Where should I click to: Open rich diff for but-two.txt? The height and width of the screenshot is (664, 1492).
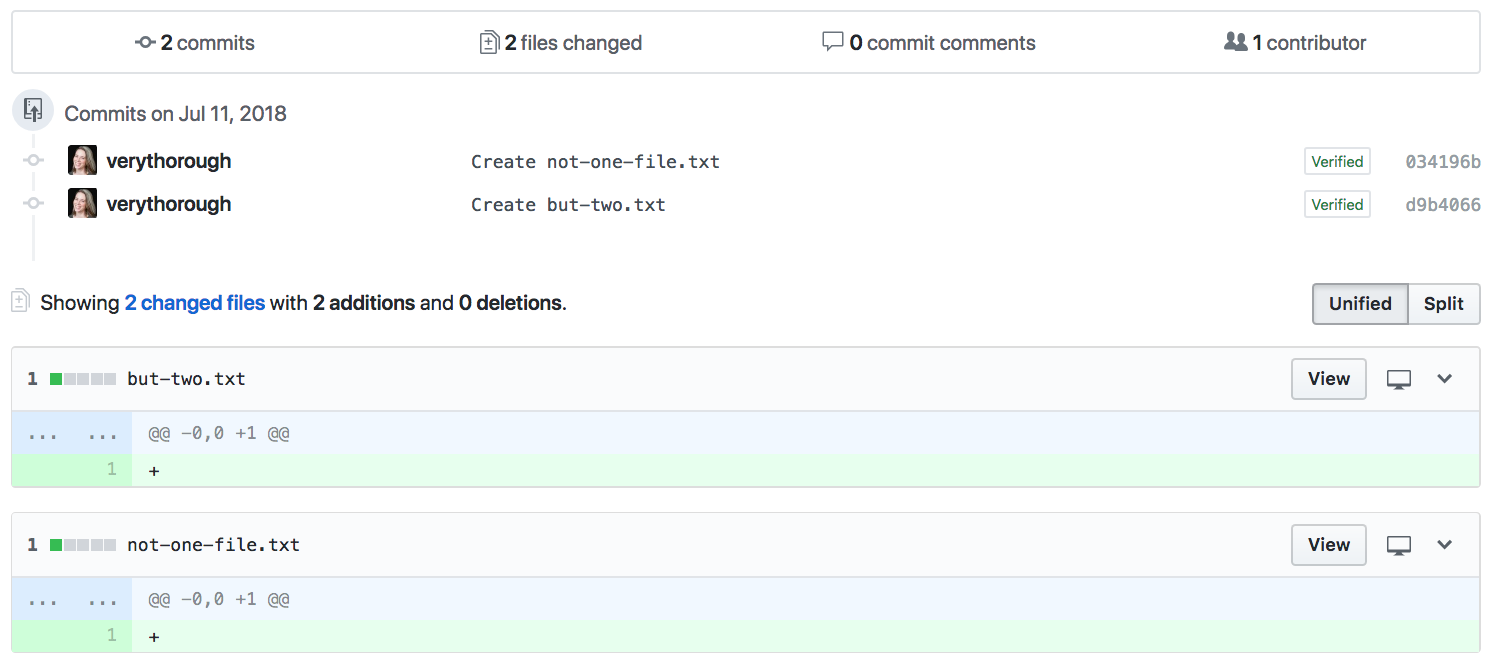coord(1398,378)
